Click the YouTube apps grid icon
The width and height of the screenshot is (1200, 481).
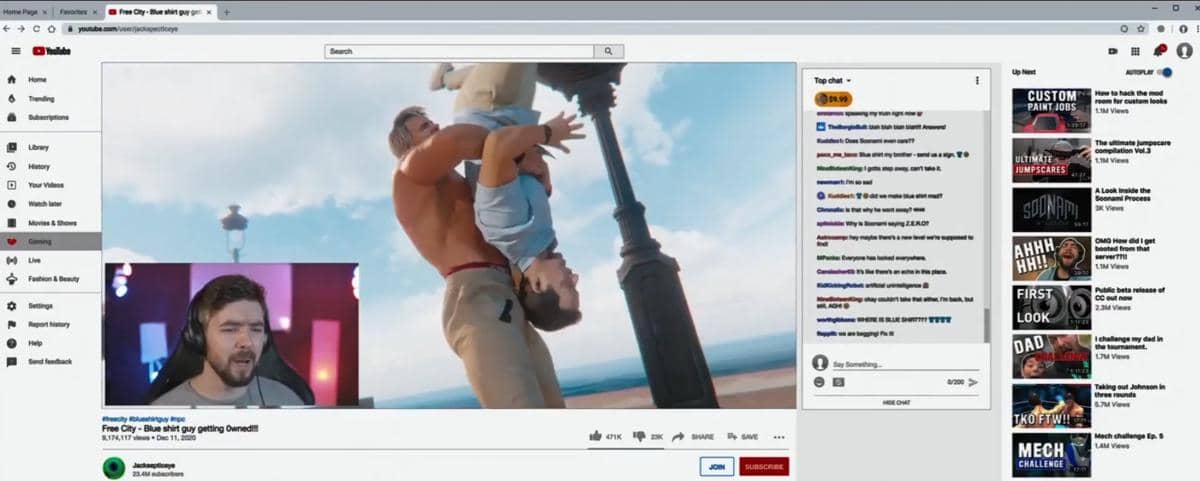tap(1136, 51)
